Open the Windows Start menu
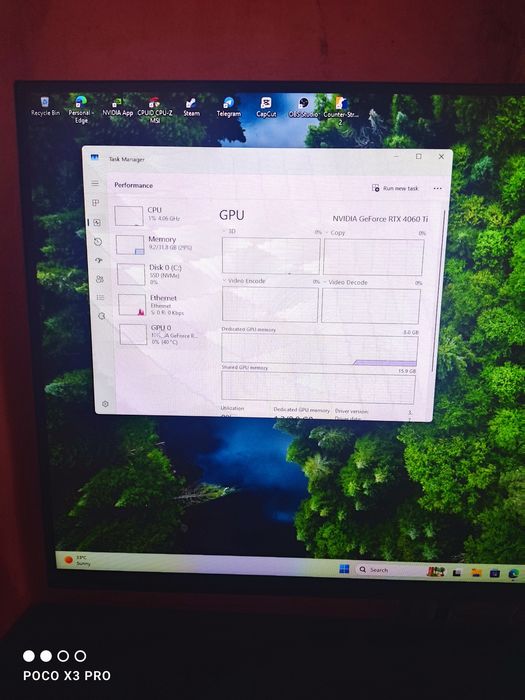This screenshot has height=700, width=525. click(x=344, y=569)
